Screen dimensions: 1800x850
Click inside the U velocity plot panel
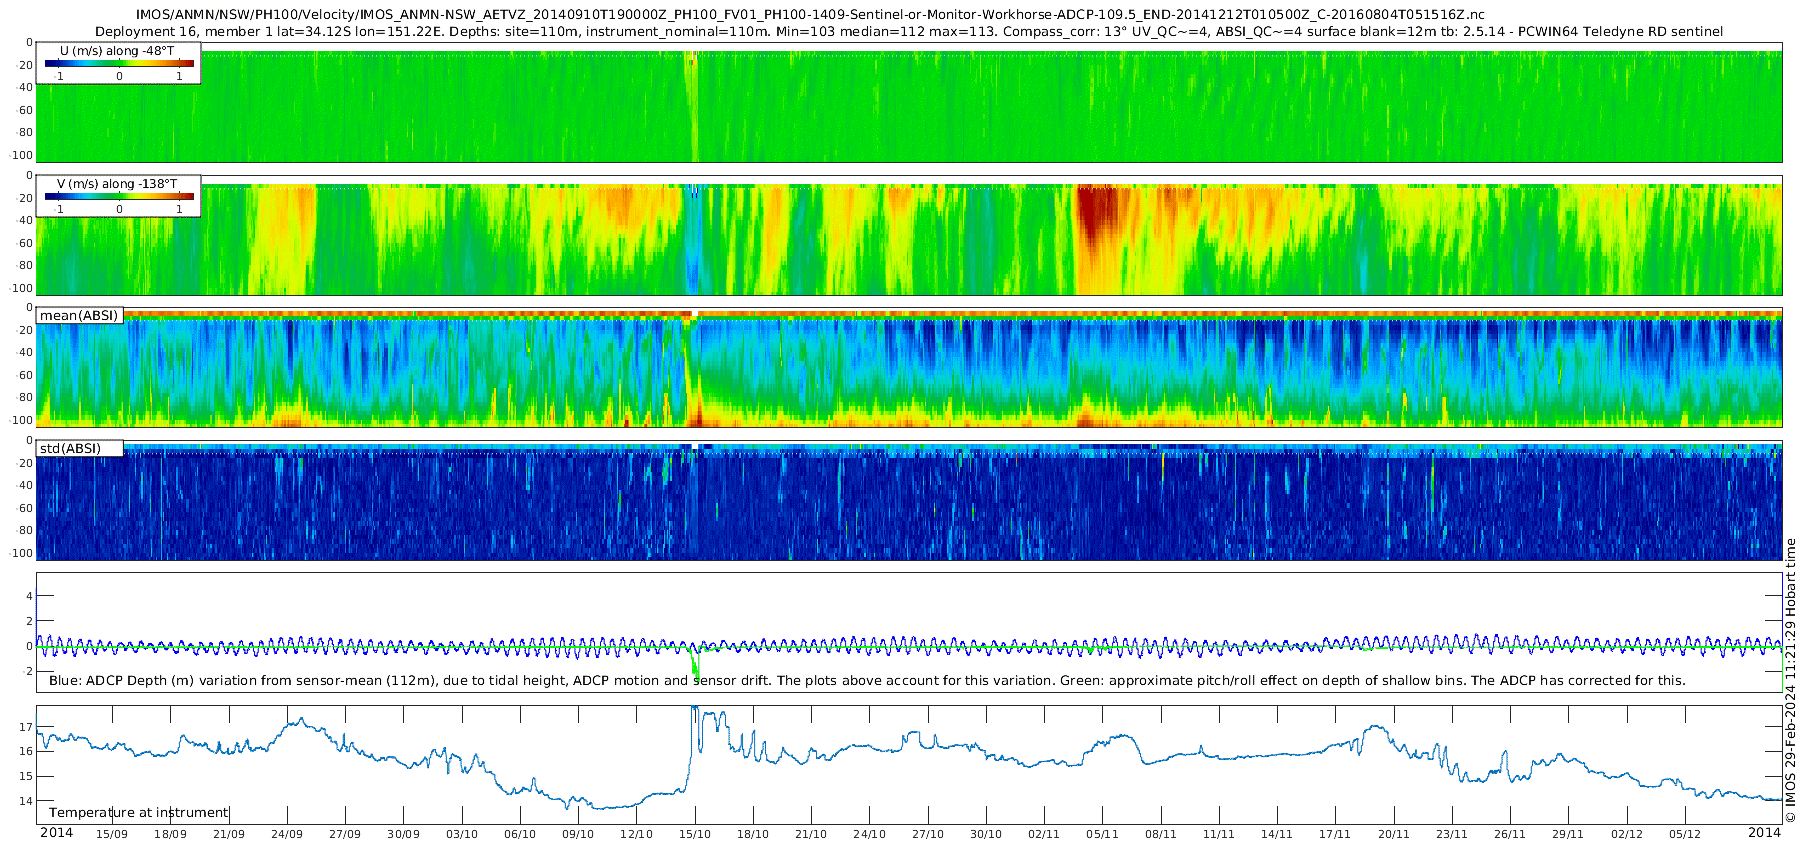[x=909, y=105]
